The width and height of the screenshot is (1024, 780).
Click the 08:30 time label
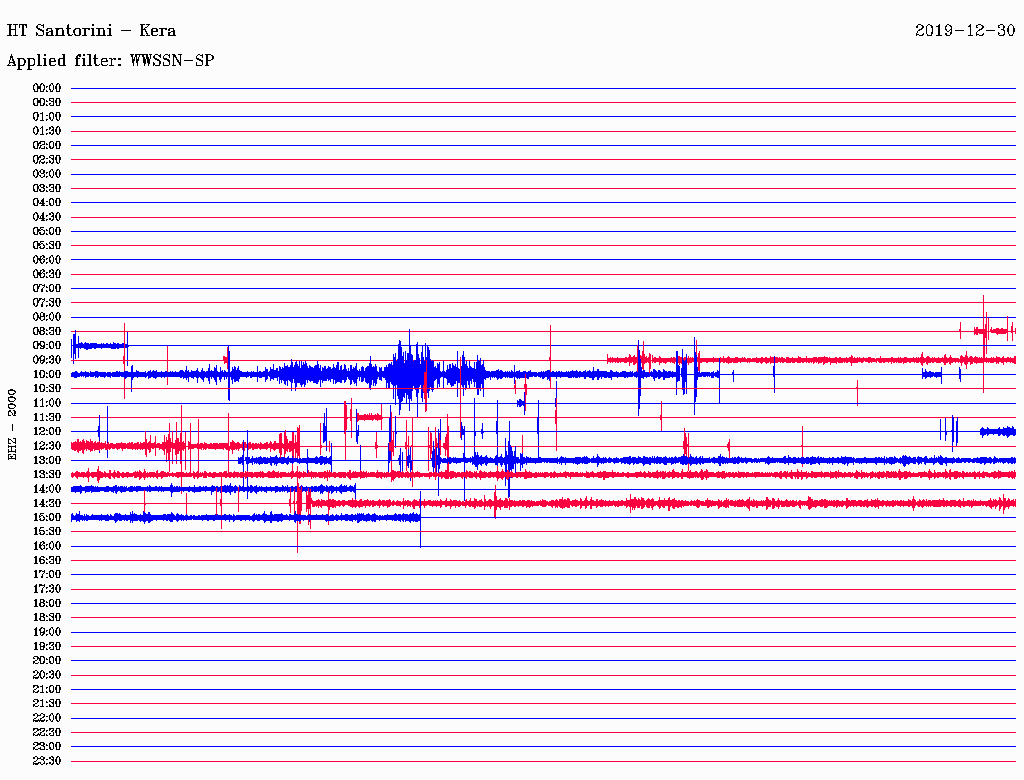tap(47, 331)
